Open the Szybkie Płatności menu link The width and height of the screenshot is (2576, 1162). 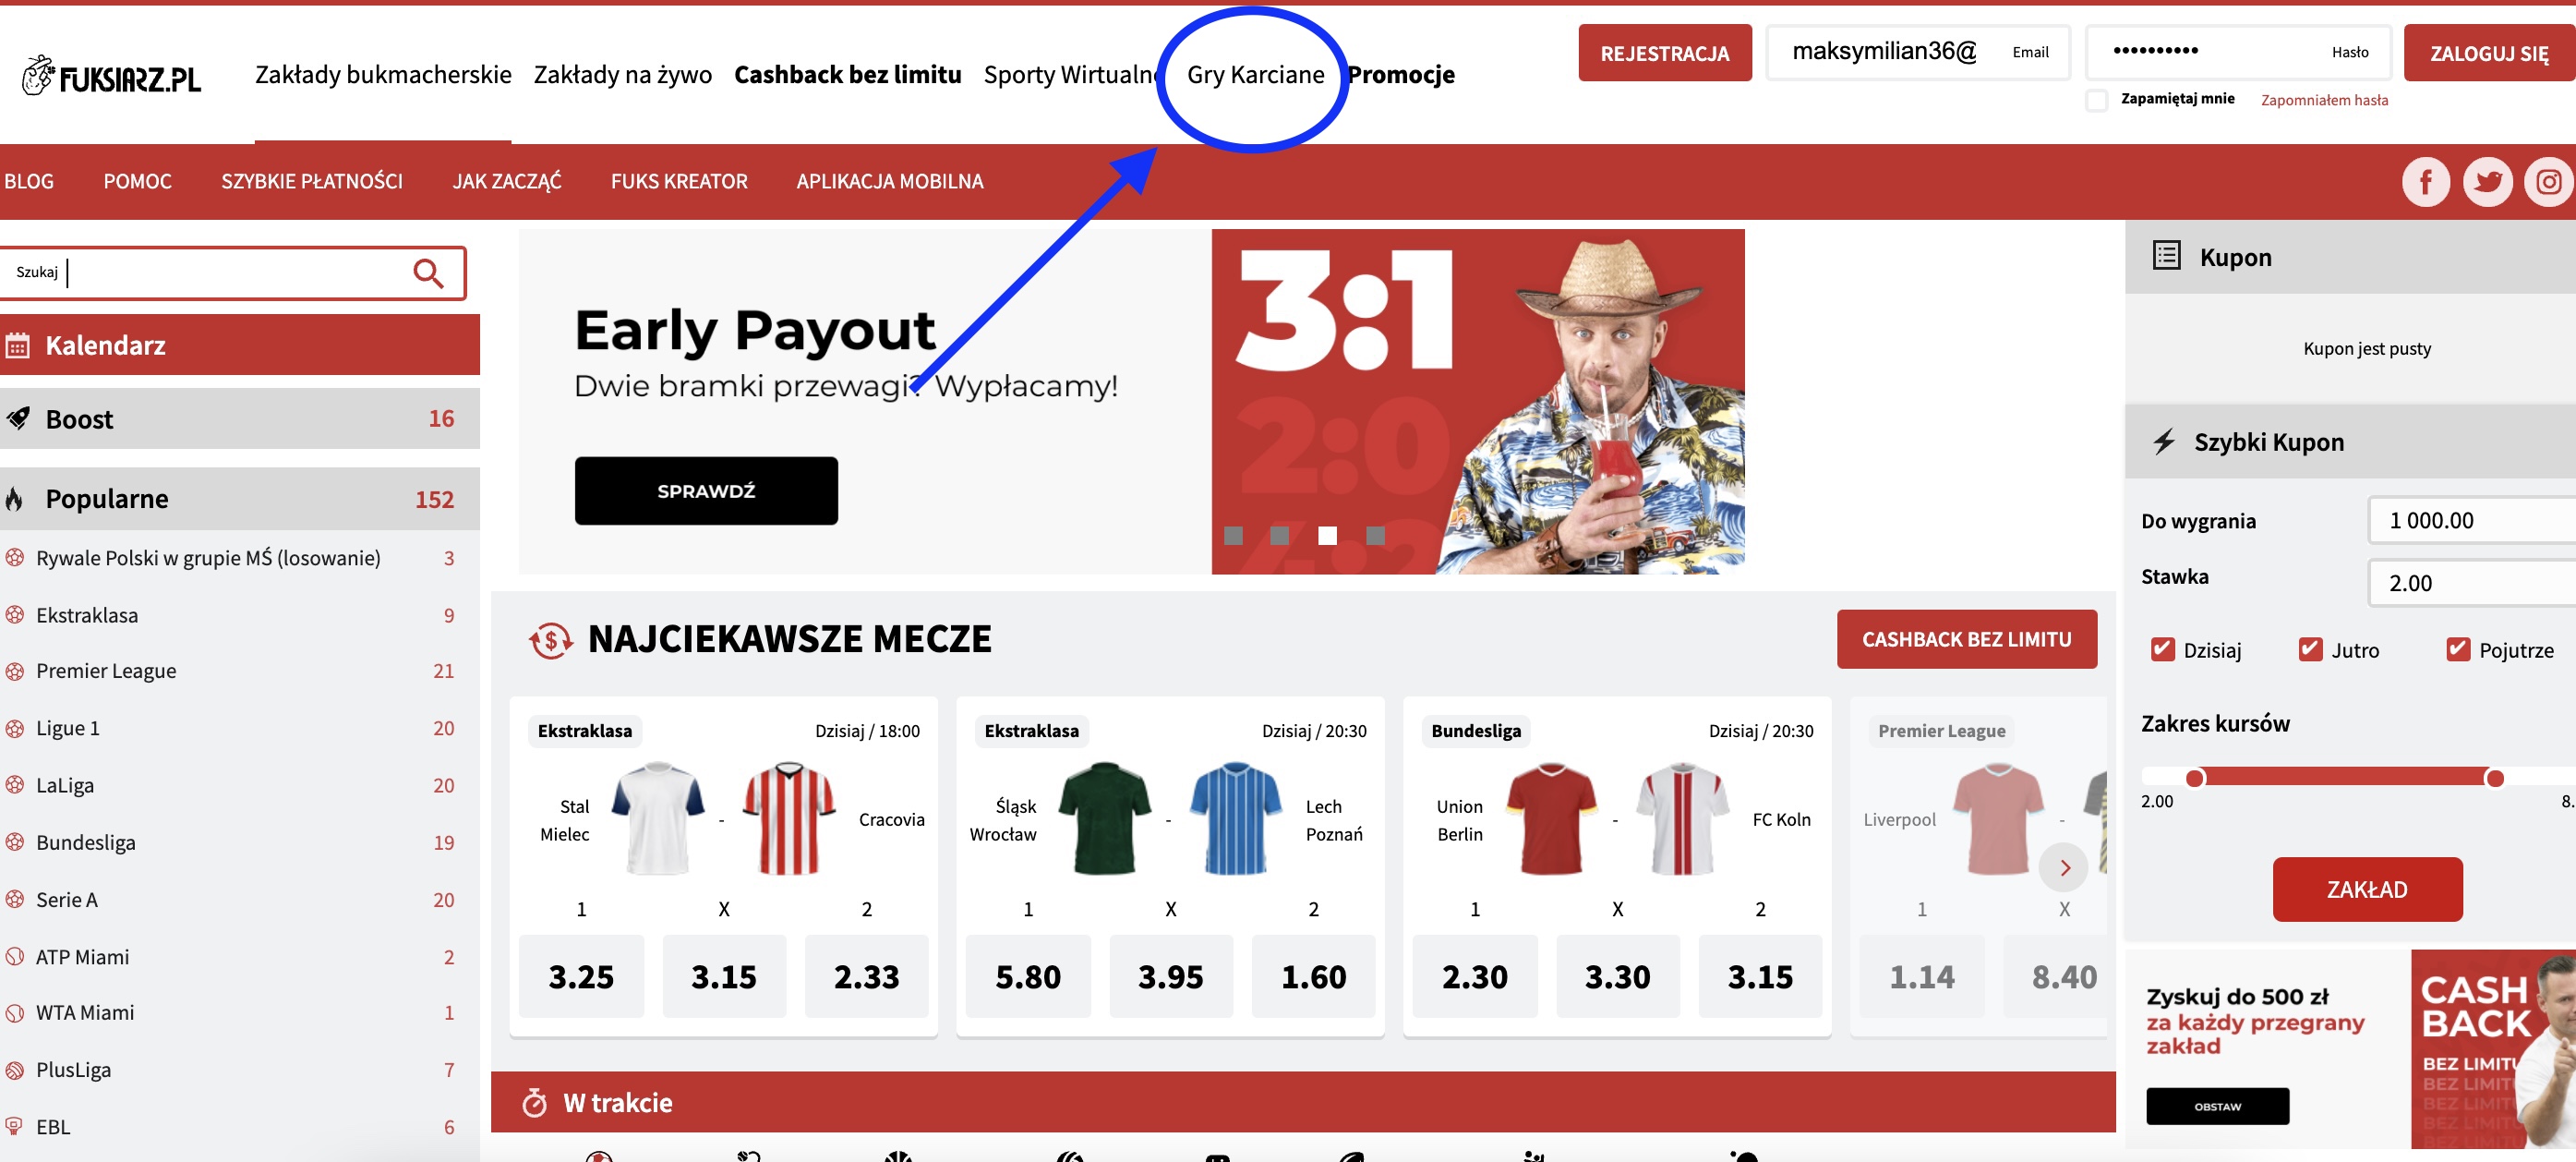point(312,181)
